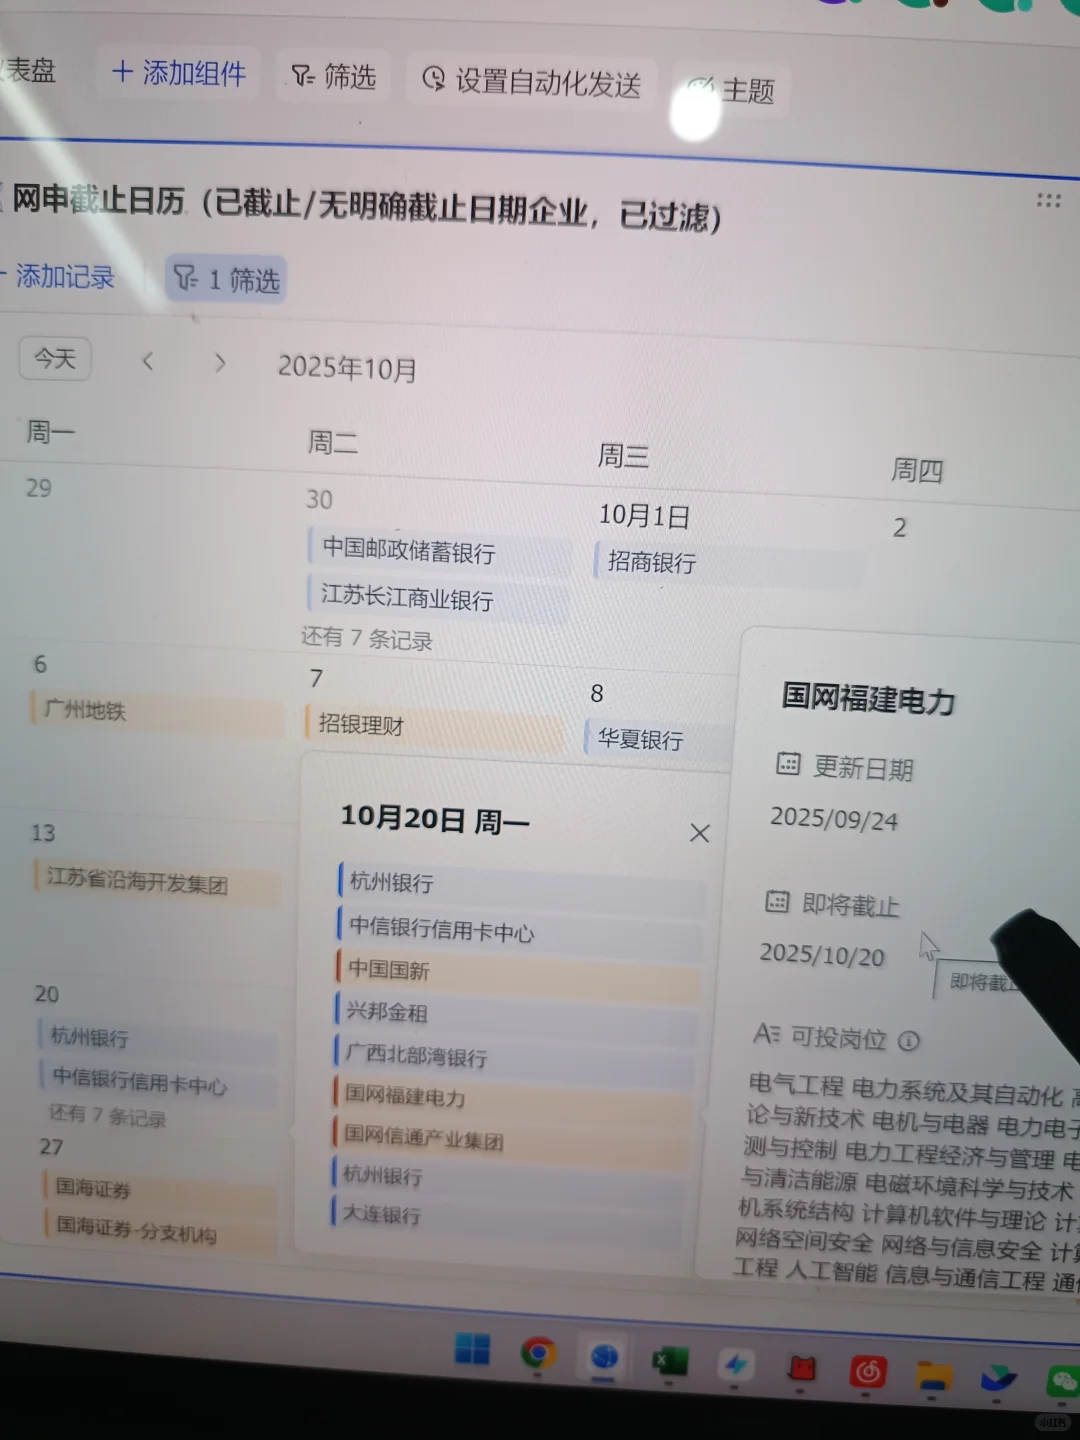
Task: Open the blue globe browser taskbar app
Action: [604, 1358]
